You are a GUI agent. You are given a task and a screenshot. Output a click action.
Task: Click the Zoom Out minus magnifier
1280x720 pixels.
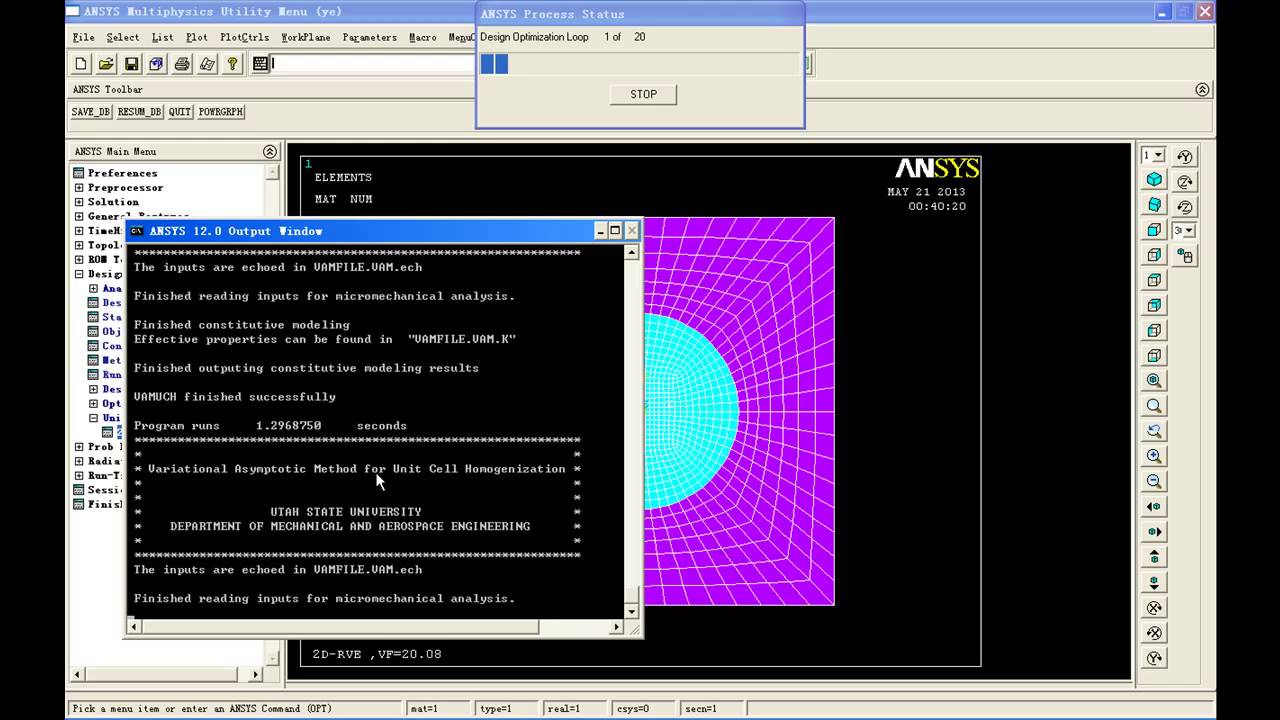[1154, 481]
